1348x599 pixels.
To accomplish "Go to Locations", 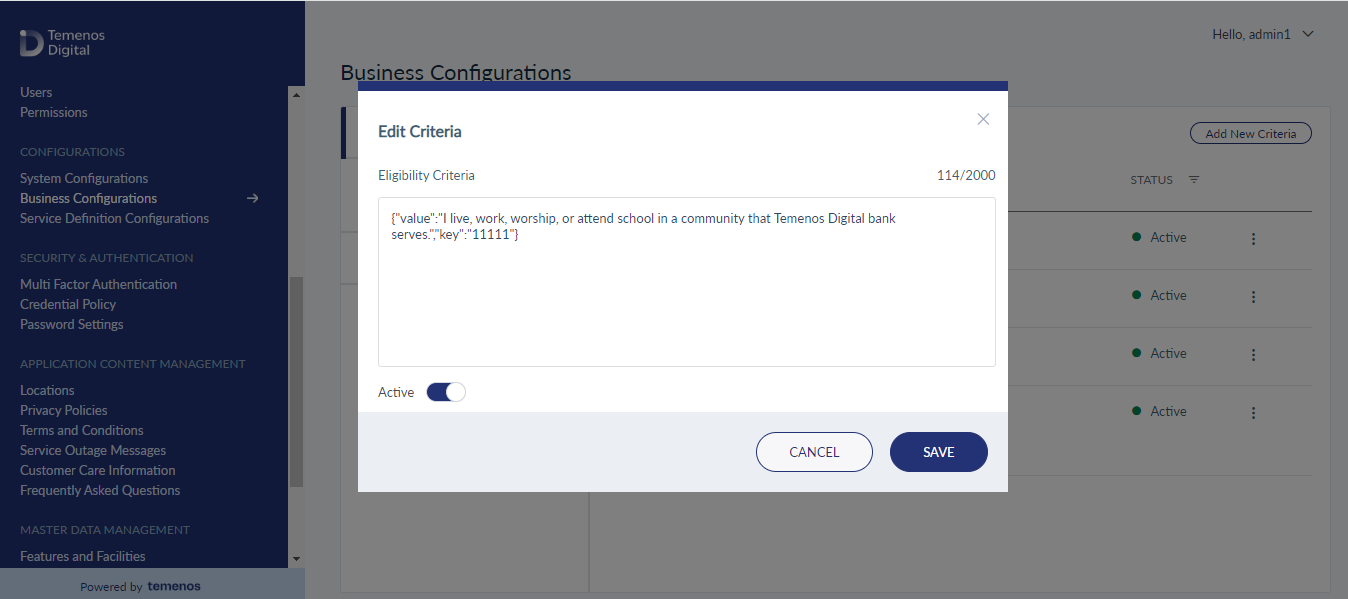I will tap(47, 390).
